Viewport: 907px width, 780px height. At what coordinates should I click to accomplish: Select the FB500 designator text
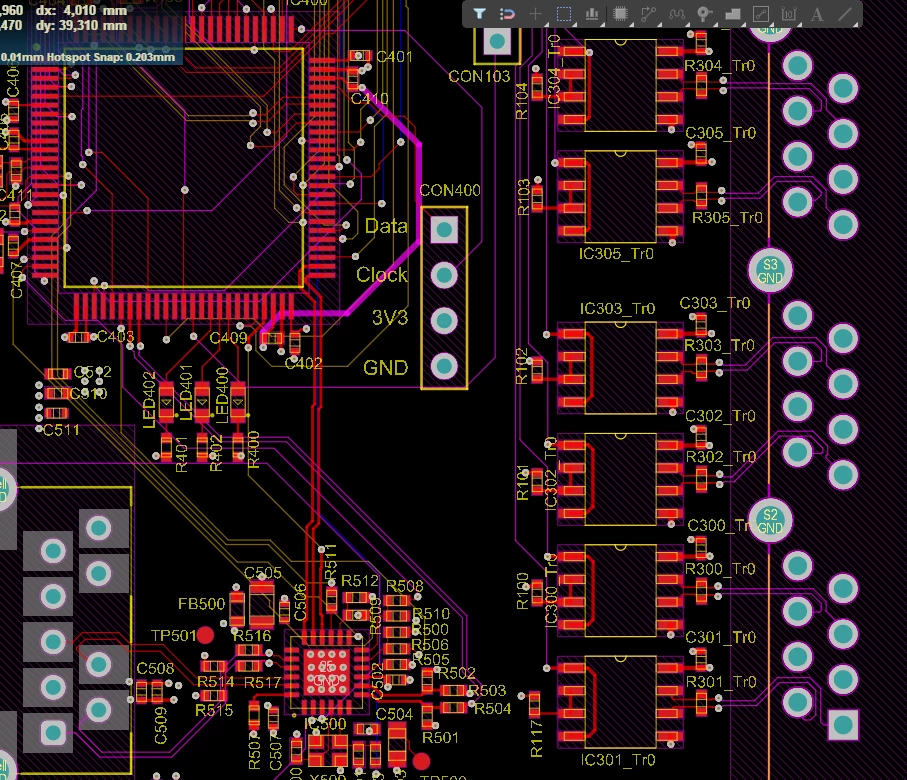(x=201, y=604)
